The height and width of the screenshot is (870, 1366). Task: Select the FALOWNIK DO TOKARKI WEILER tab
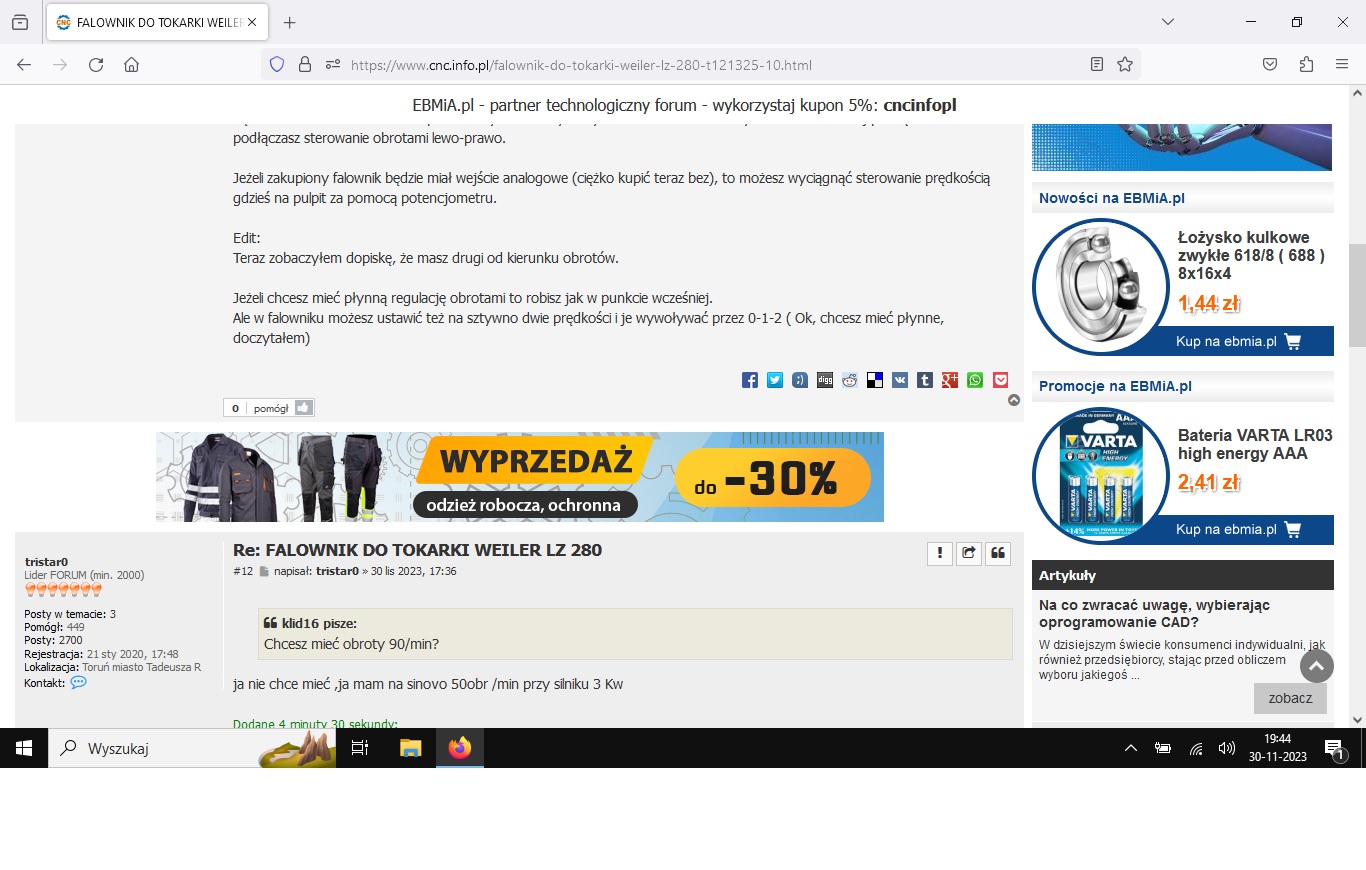tap(157, 22)
